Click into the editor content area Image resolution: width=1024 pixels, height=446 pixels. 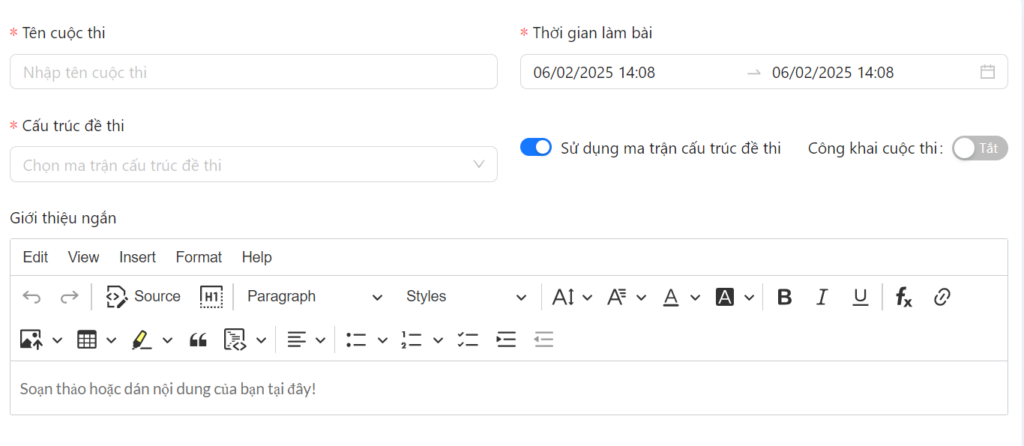point(509,389)
